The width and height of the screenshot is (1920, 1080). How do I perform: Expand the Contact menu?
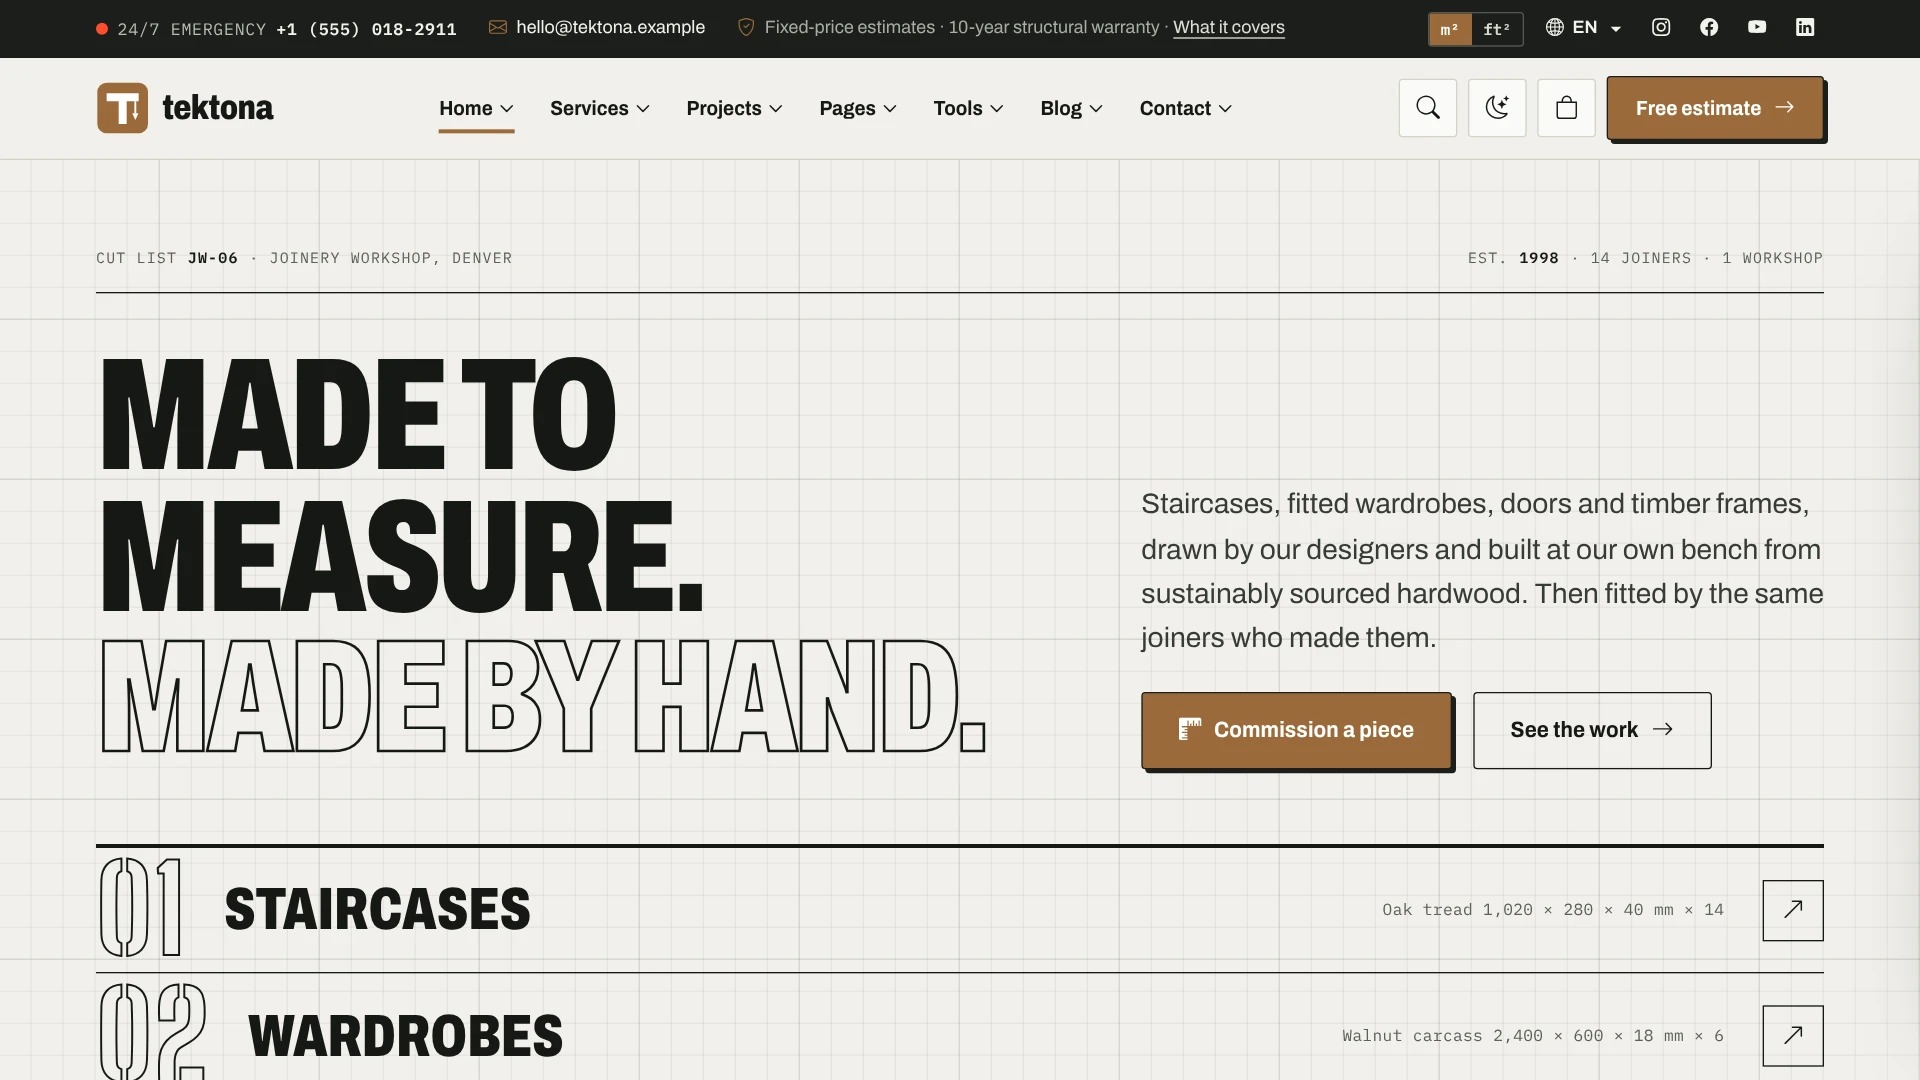(1186, 108)
